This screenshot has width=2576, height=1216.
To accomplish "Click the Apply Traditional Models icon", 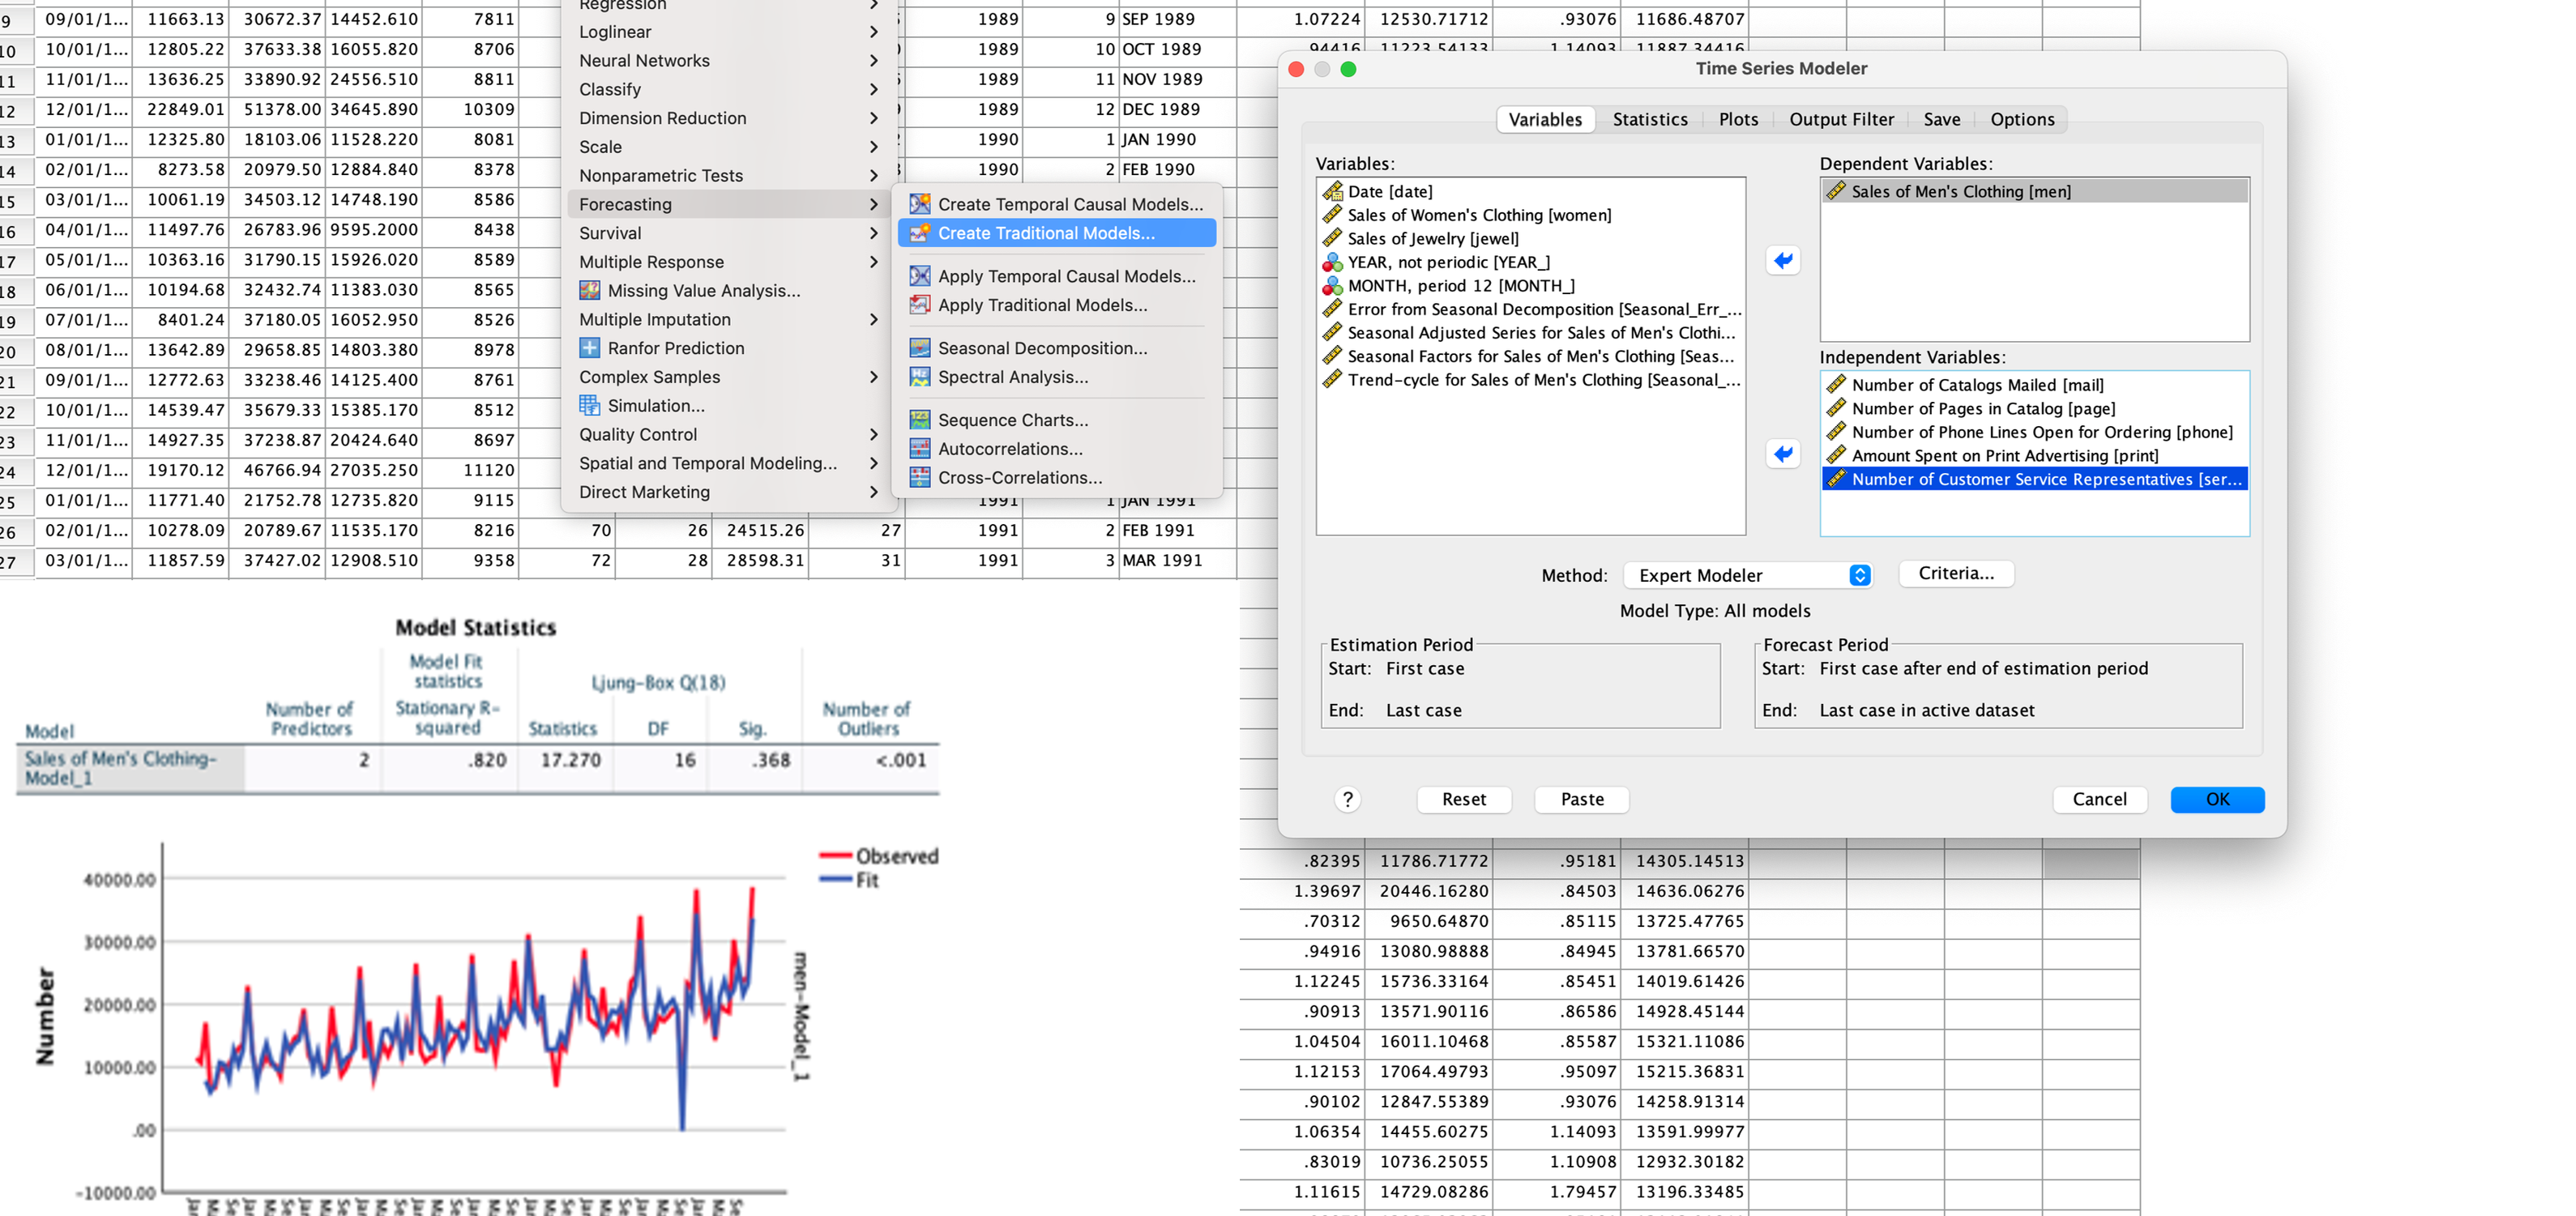I will (919, 305).
